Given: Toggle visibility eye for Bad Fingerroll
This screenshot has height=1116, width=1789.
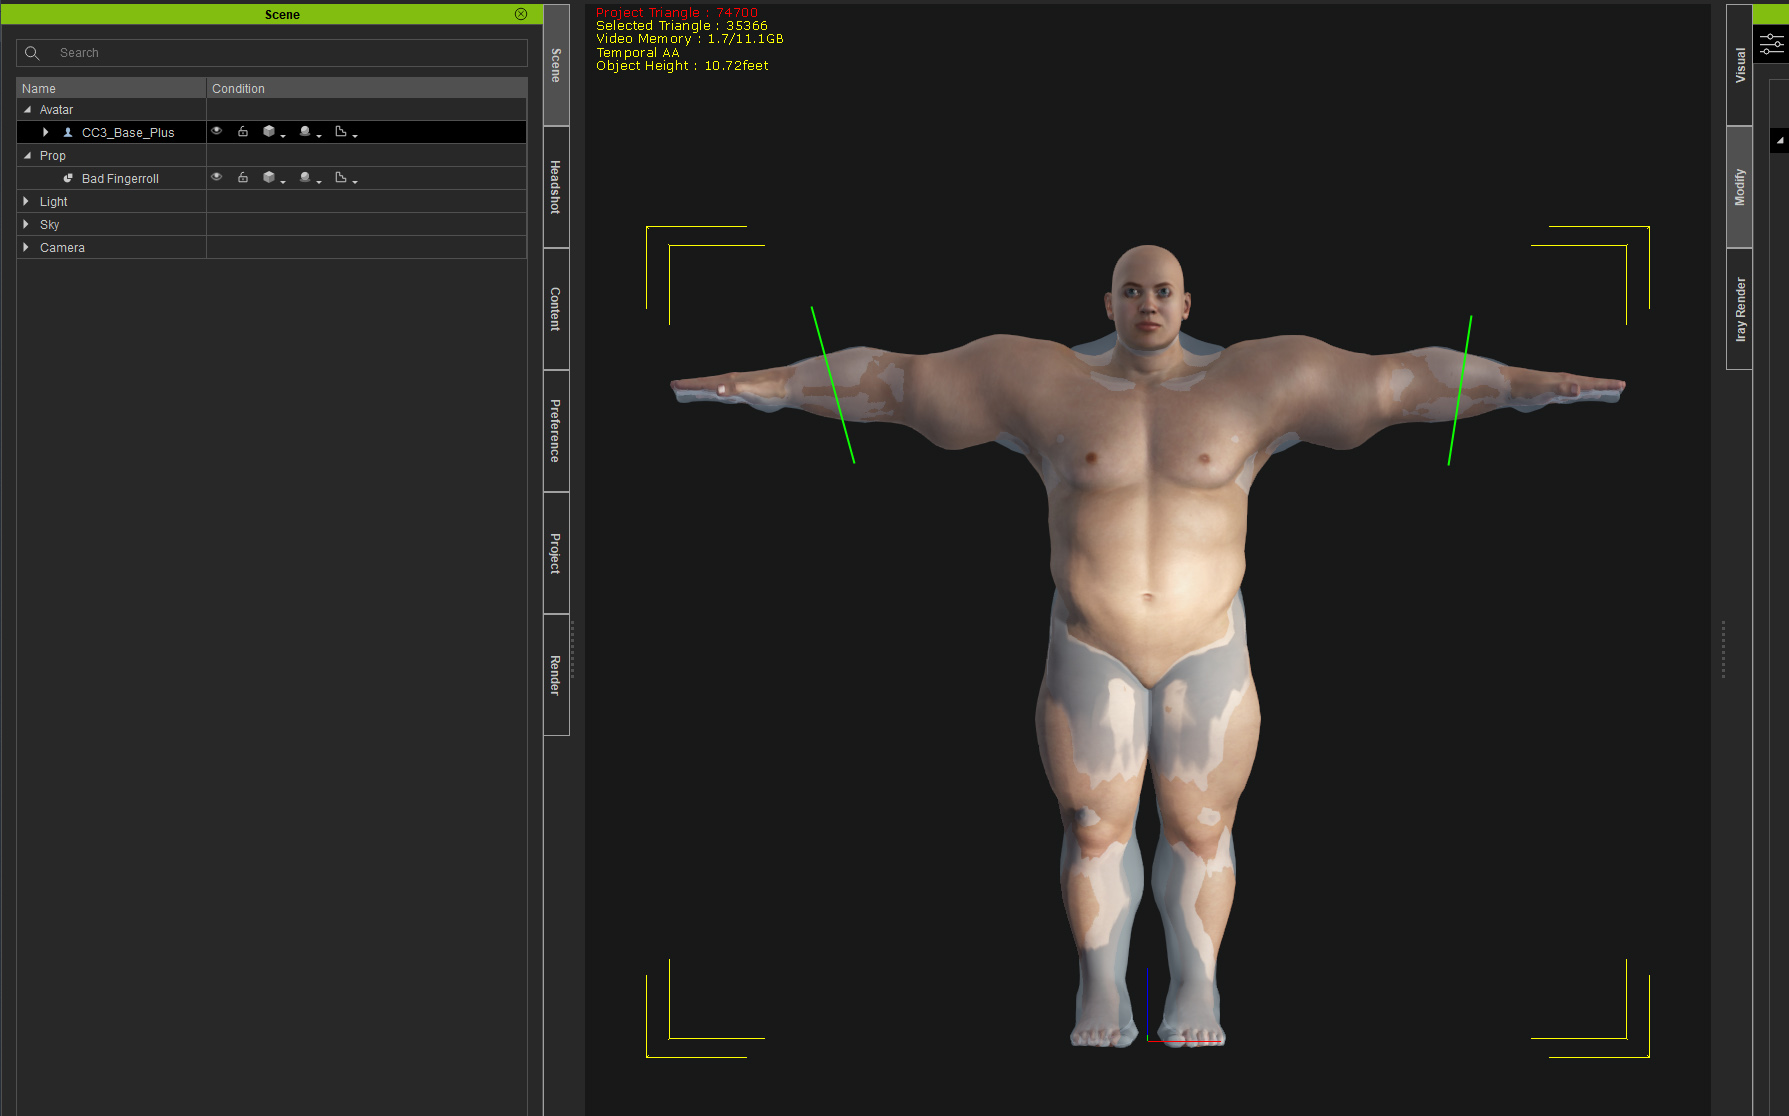Looking at the screenshot, I should 216,177.
